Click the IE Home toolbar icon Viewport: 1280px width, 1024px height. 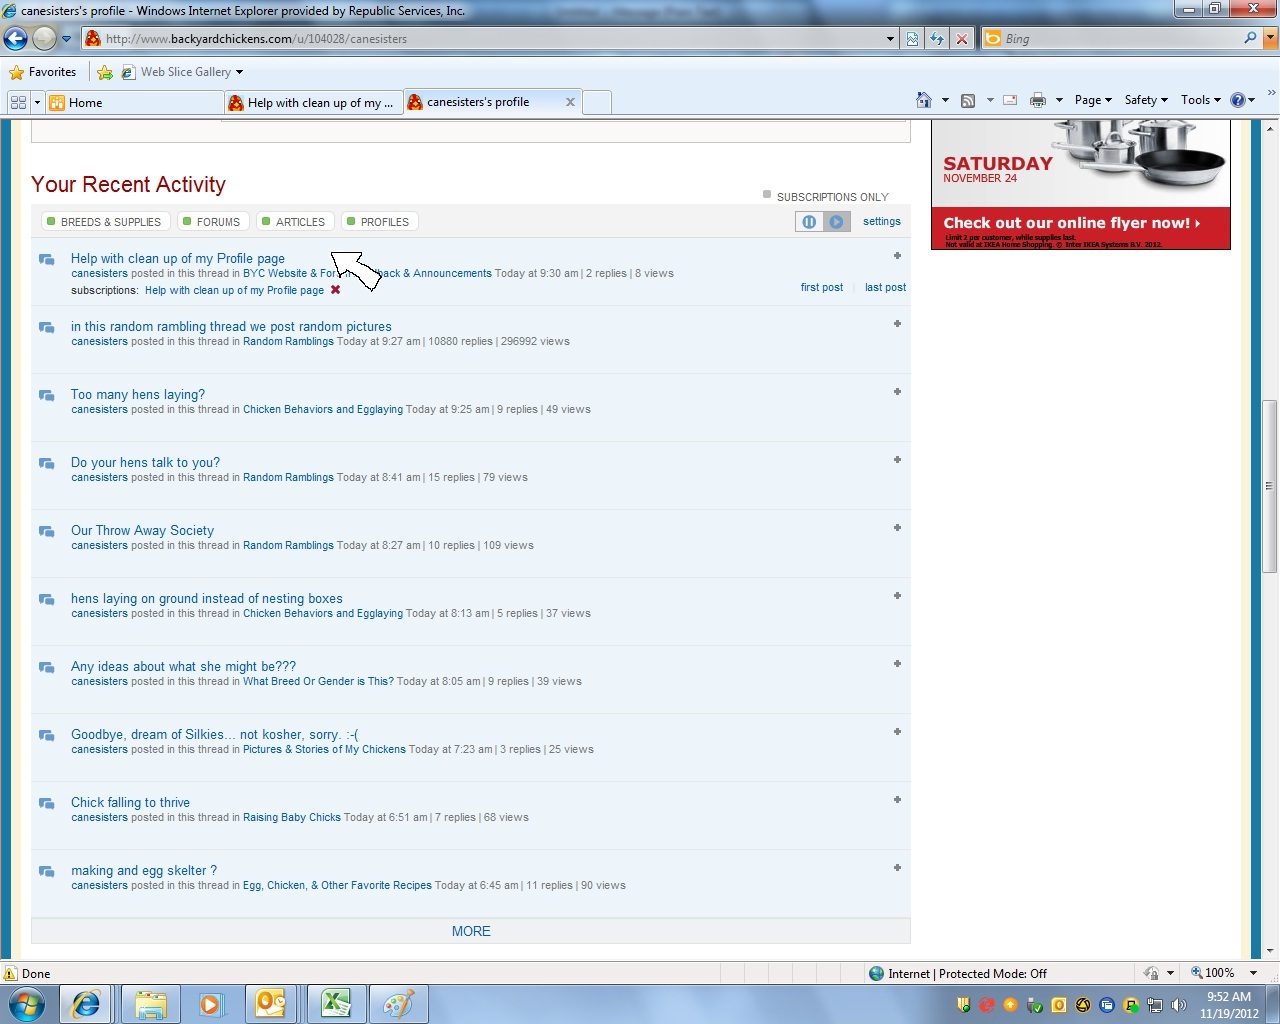pyautogui.click(x=923, y=100)
